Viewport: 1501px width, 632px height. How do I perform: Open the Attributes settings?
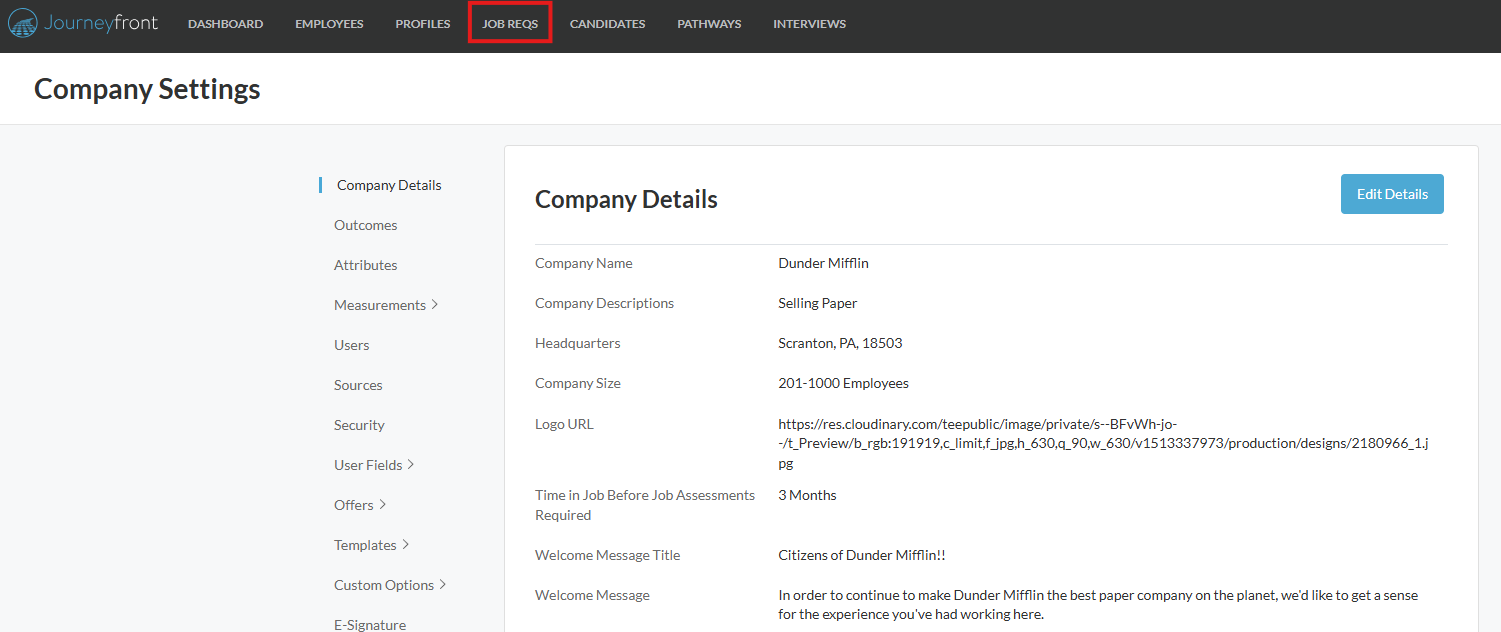tap(365, 265)
